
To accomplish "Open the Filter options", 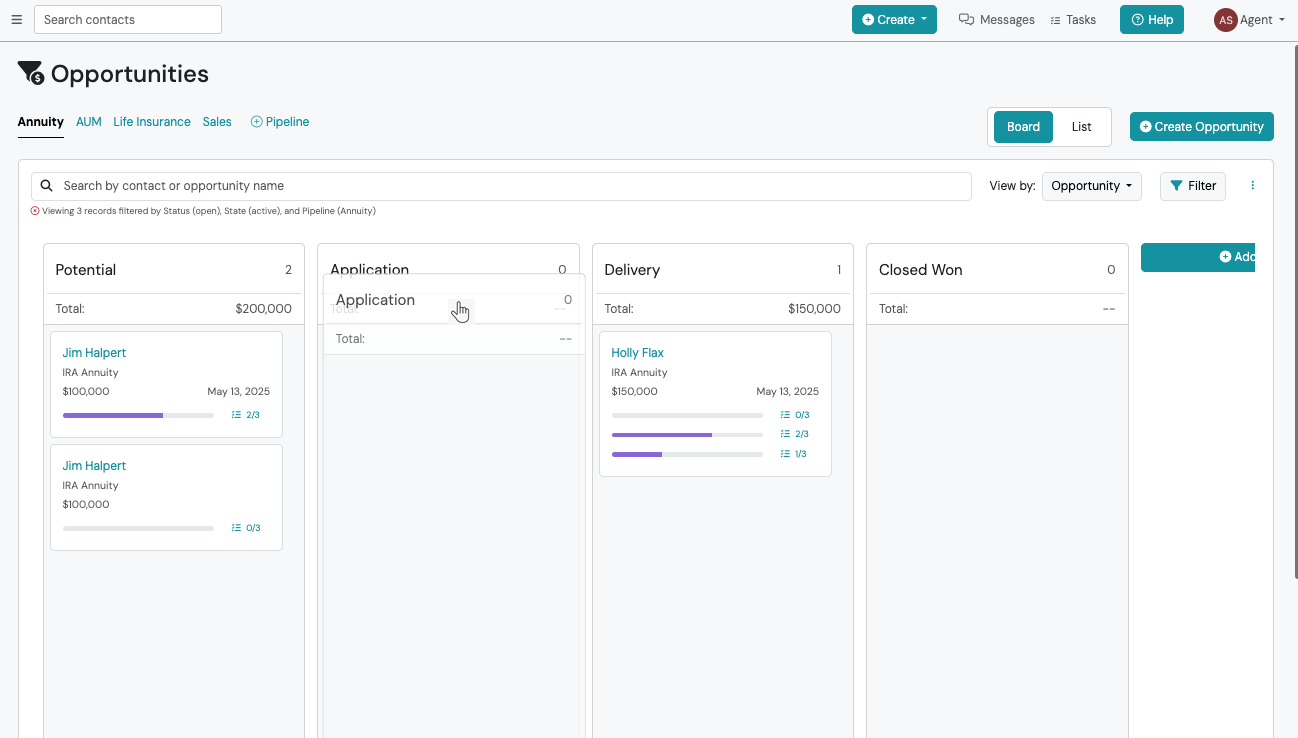I will point(1193,186).
